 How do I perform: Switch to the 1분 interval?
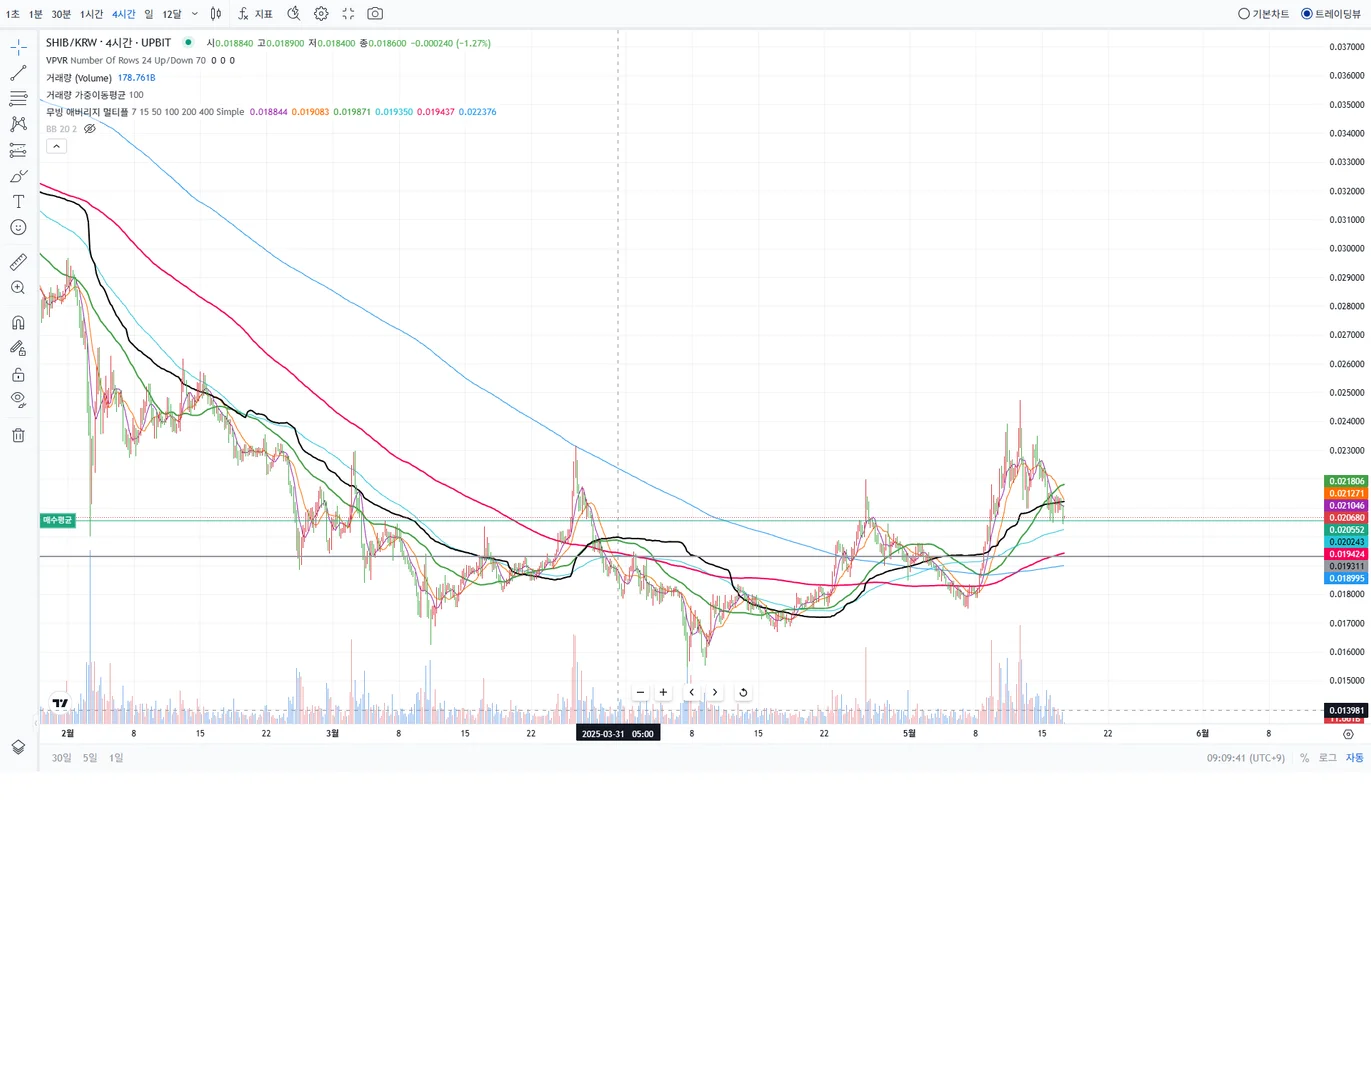pos(36,14)
